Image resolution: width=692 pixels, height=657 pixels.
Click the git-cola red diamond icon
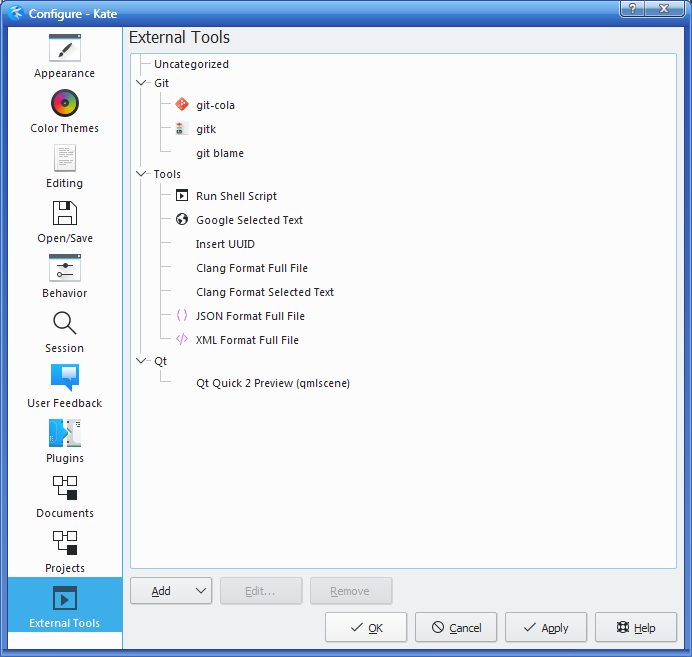[182, 105]
